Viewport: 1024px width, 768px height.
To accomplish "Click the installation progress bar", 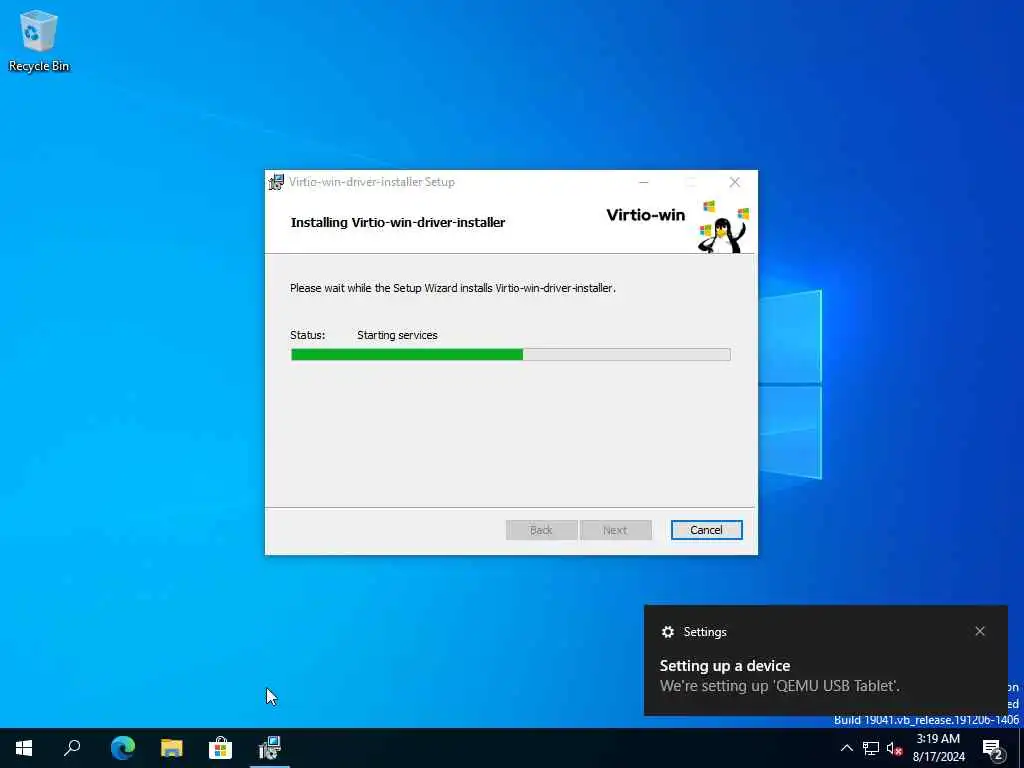I will point(511,355).
